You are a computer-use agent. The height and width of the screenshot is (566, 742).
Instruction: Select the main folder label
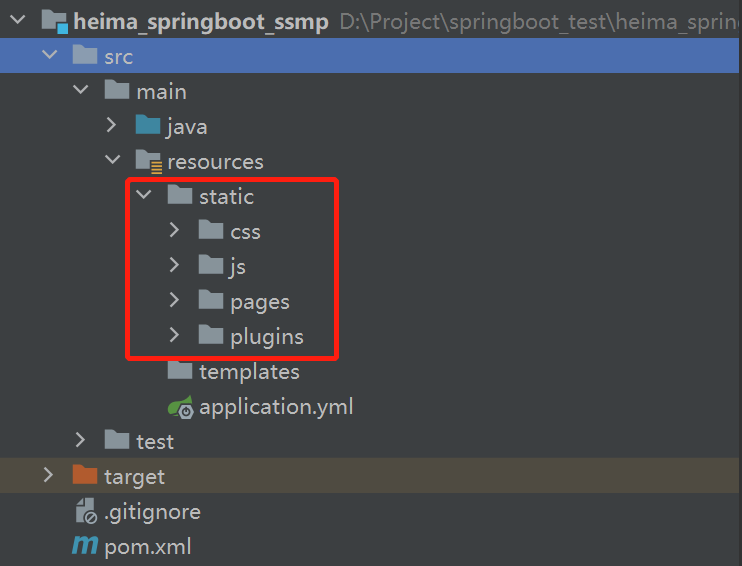(161, 92)
